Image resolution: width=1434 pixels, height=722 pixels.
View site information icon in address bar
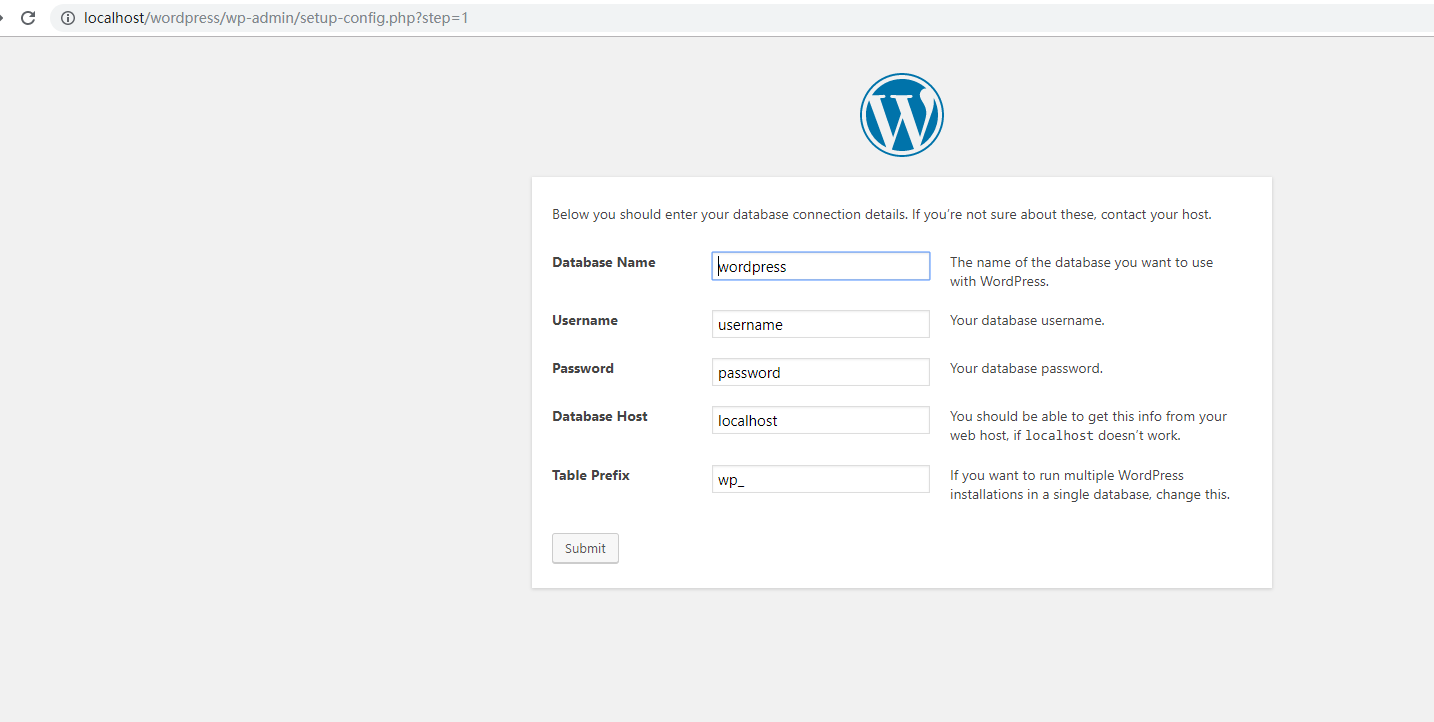[x=68, y=18]
